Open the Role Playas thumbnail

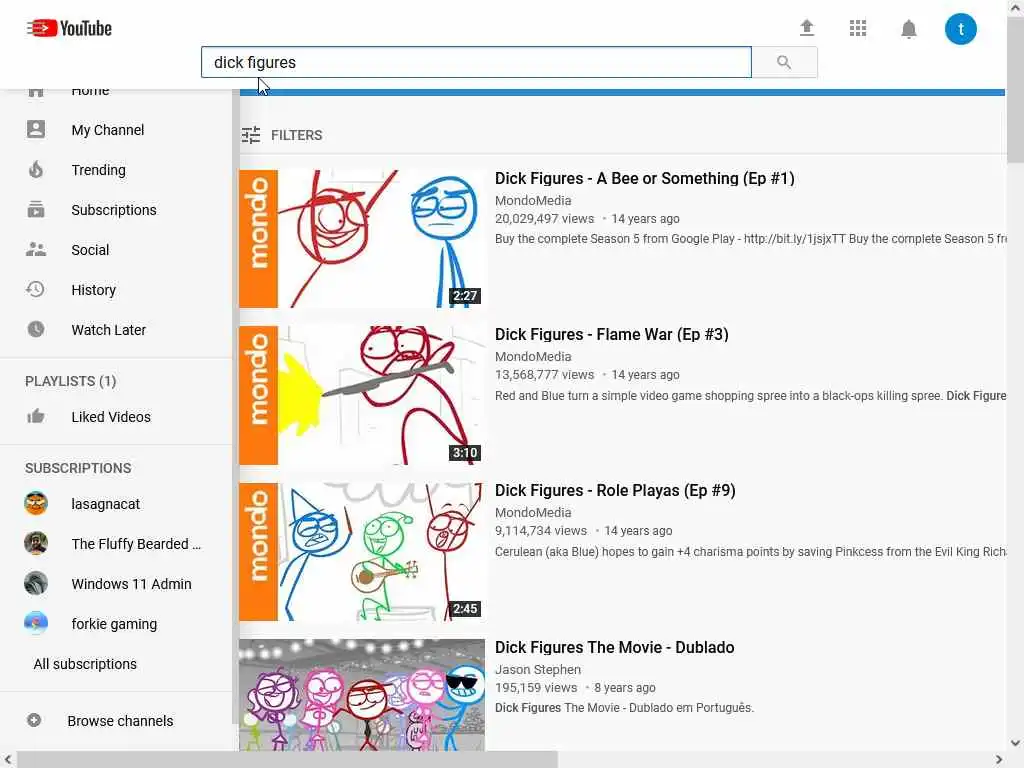[x=362, y=552]
